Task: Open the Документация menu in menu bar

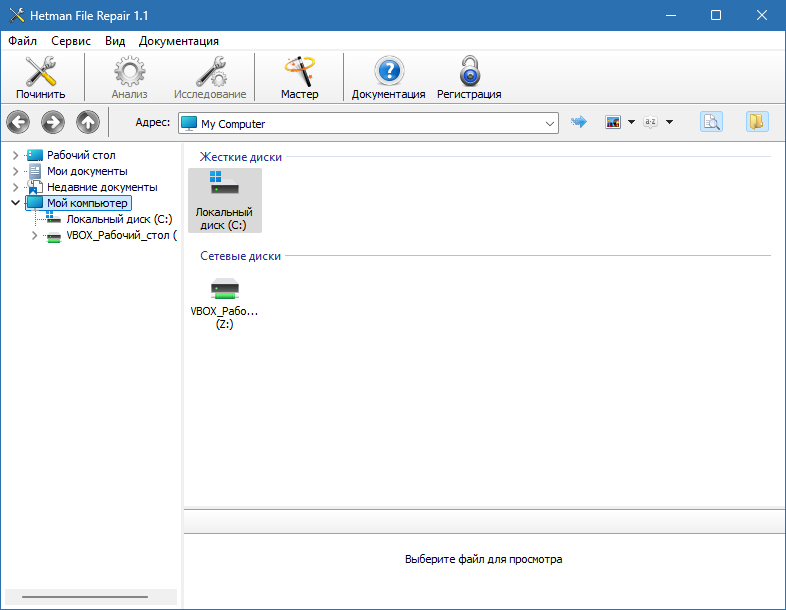Action: [x=178, y=41]
